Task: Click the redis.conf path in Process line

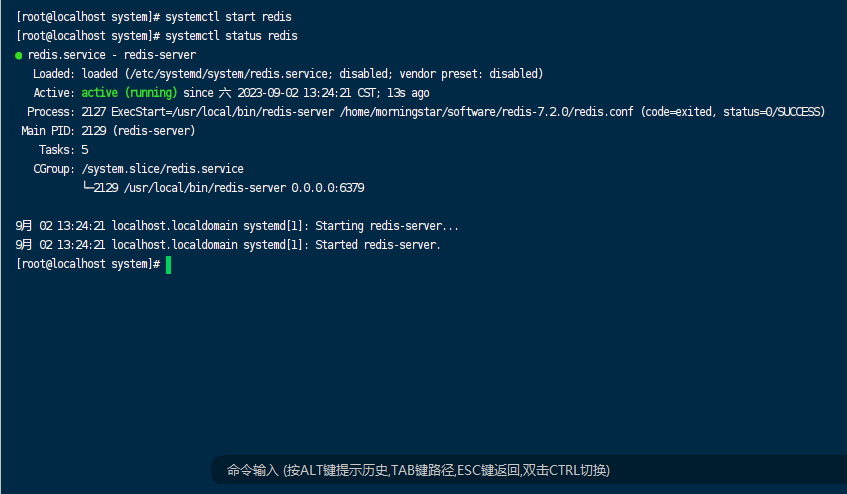Action: [x=486, y=112]
